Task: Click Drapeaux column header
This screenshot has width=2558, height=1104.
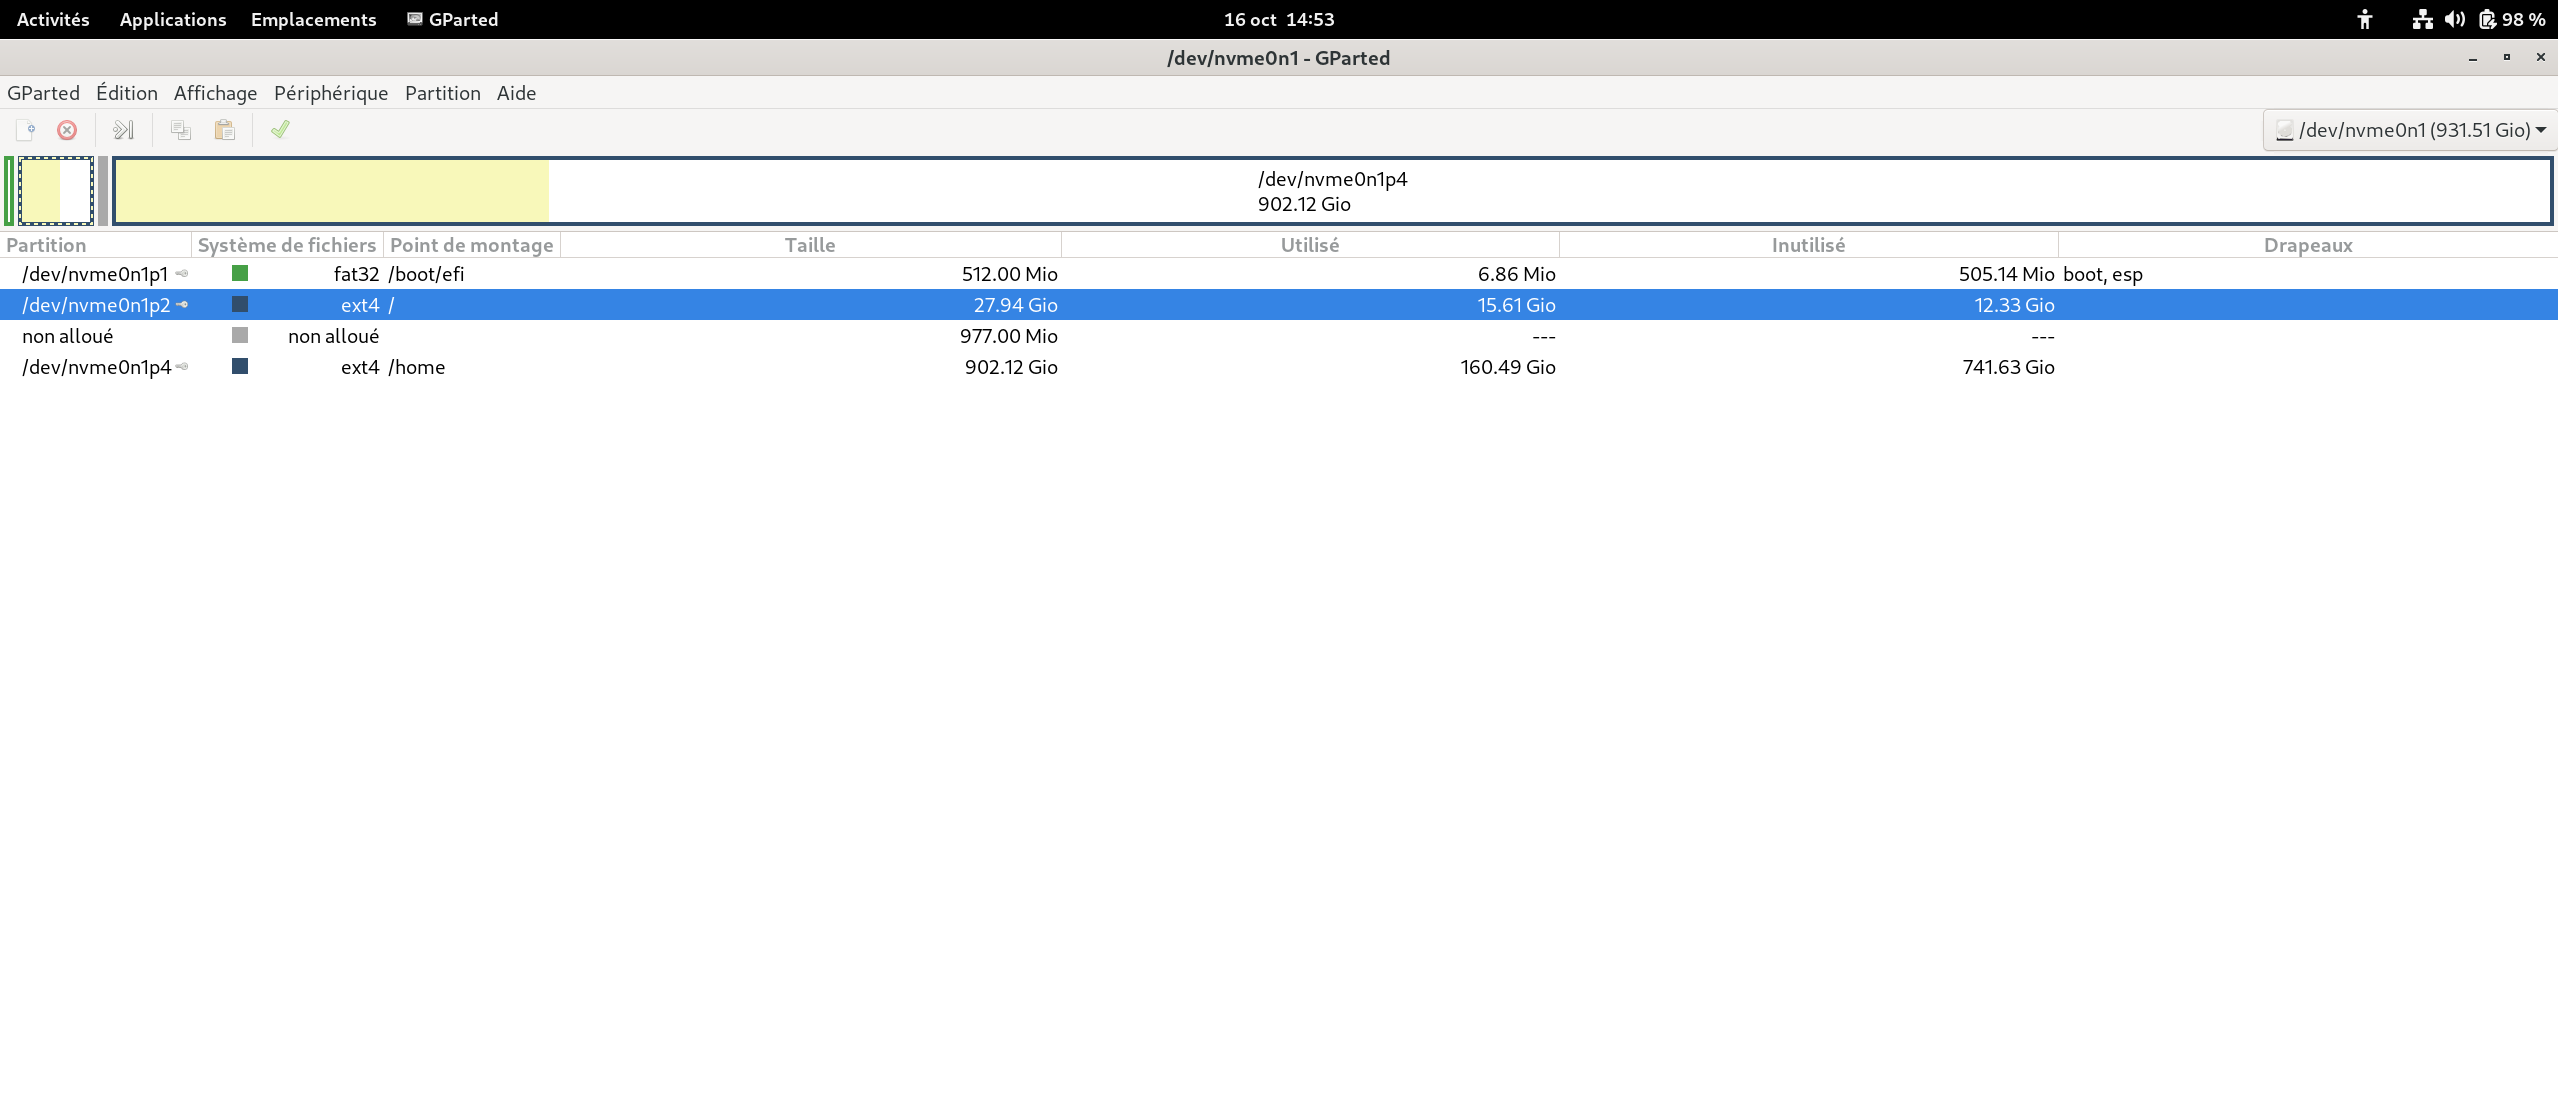Action: [x=2308, y=245]
